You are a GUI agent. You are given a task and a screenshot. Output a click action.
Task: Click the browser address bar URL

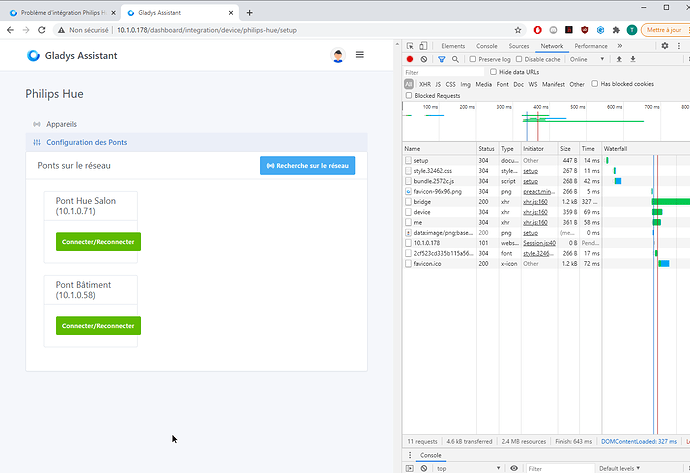pyautogui.click(x=207, y=30)
